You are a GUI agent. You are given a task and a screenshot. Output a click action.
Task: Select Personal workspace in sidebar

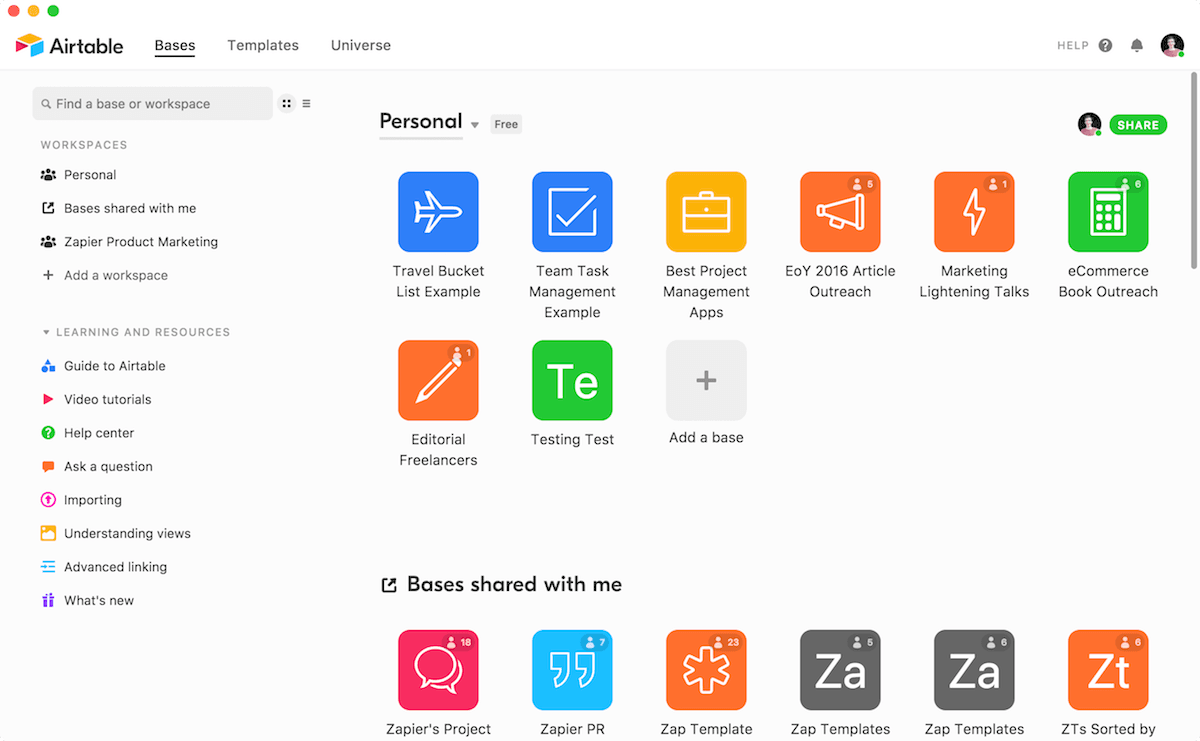pos(79,175)
